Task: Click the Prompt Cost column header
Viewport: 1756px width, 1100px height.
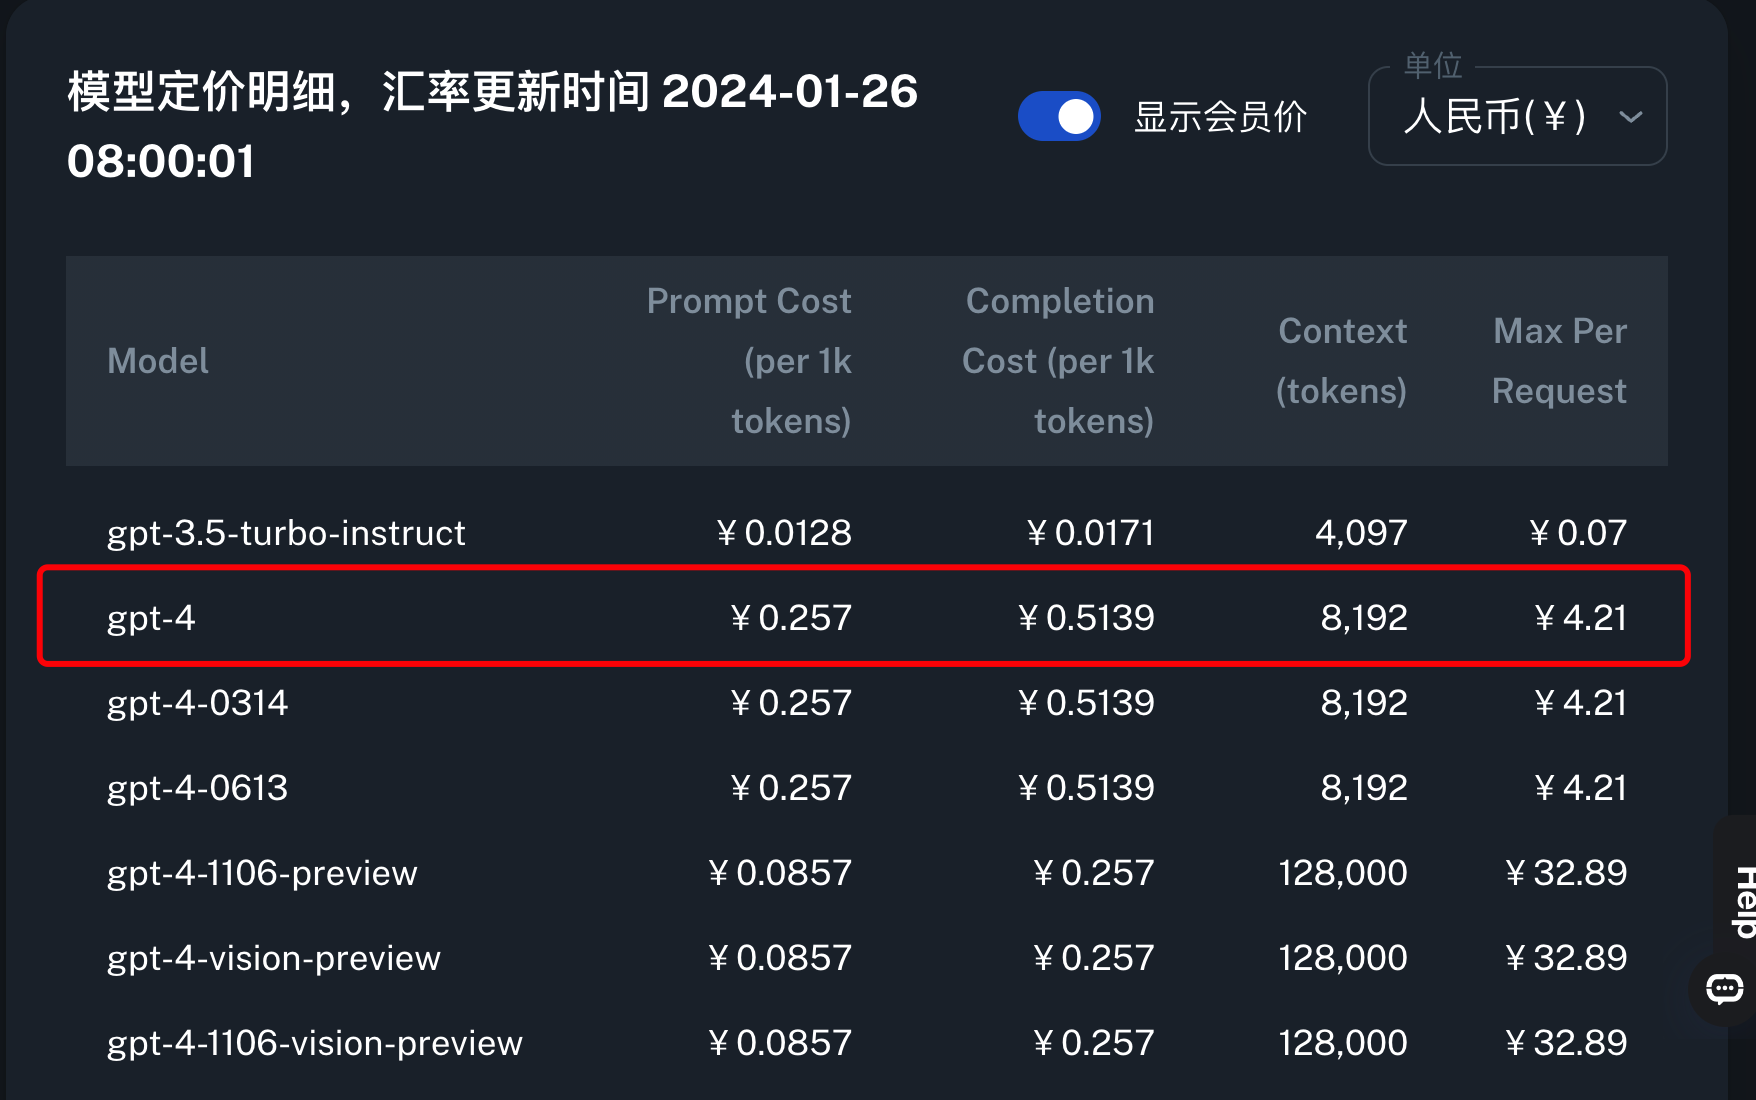Action: (749, 361)
